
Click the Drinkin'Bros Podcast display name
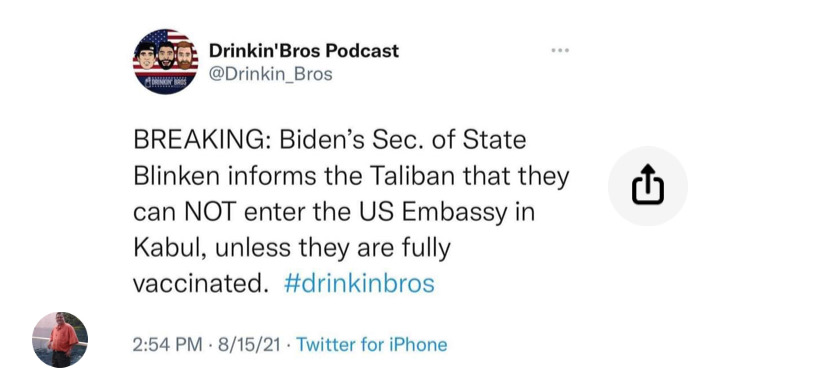[304, 51]
